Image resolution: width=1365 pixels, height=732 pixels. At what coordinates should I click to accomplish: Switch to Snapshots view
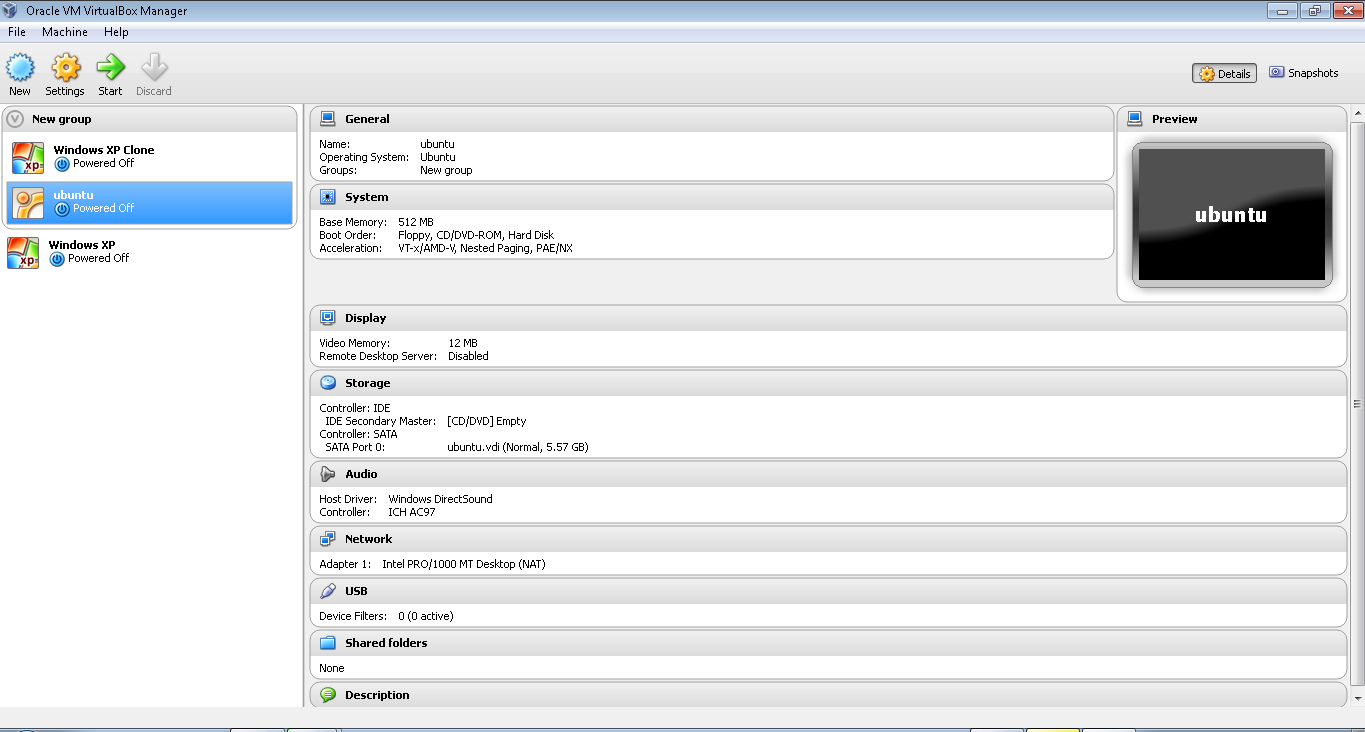(x=1303, y=73)
